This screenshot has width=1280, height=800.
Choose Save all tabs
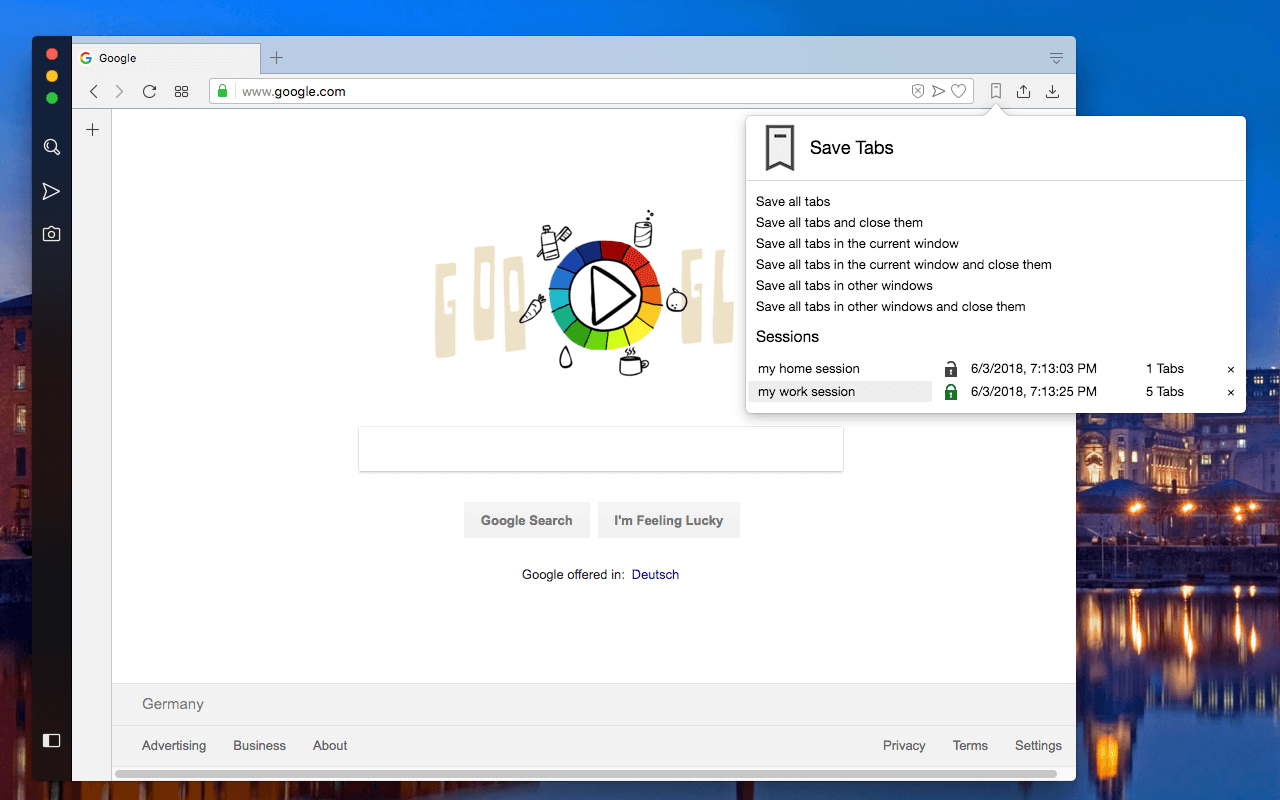(793, 202)
